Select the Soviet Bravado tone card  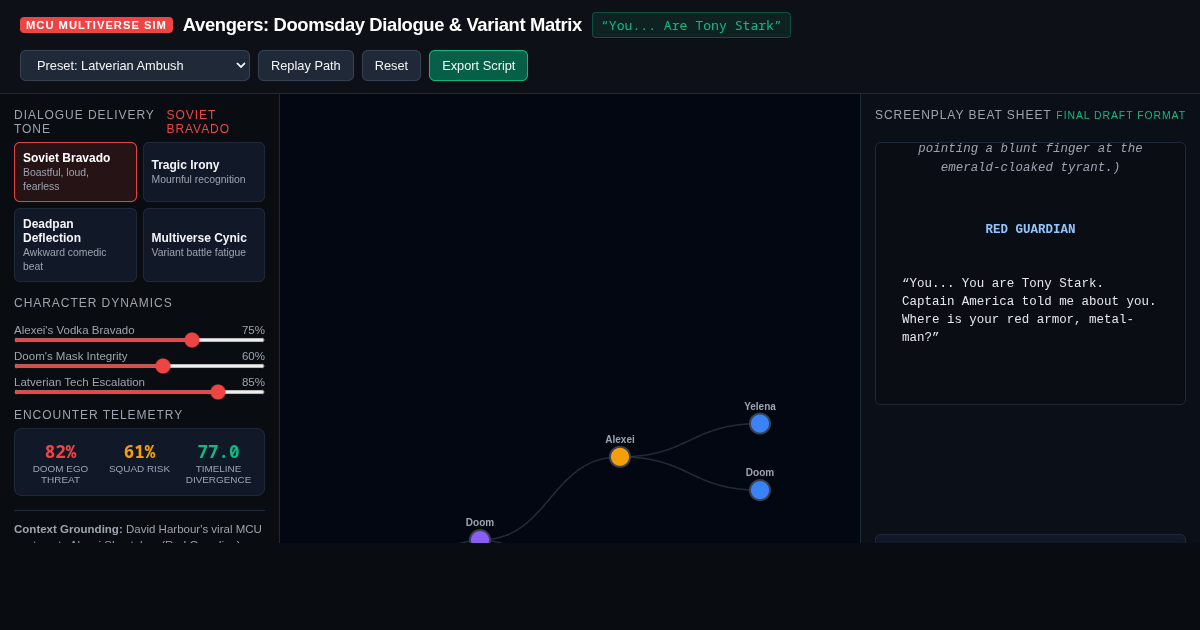pos(75,172)
